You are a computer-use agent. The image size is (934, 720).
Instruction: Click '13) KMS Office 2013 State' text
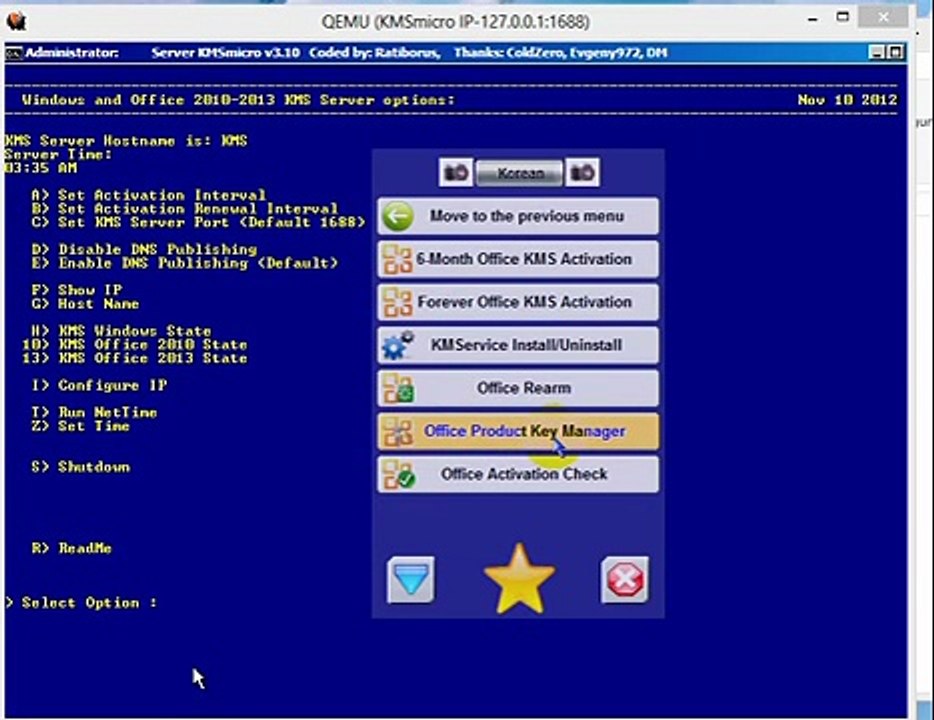(135, 358)
